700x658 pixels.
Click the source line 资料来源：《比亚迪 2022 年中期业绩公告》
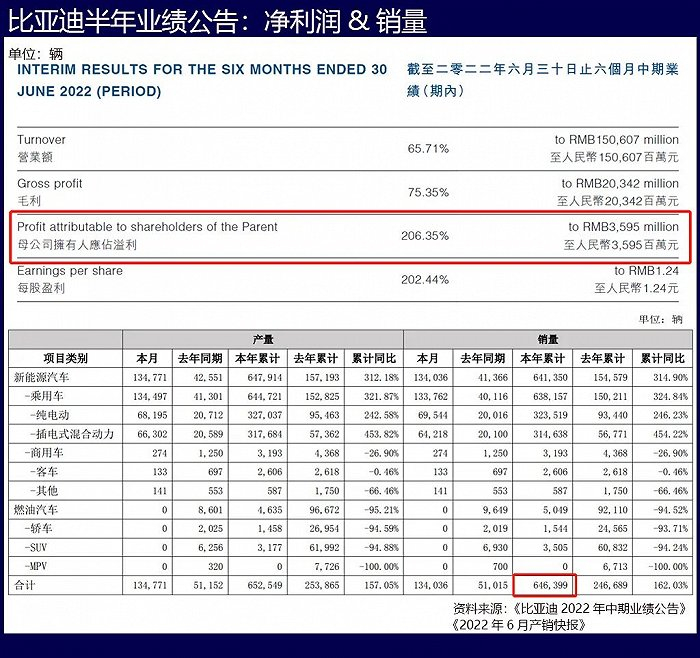click(570, 609)
